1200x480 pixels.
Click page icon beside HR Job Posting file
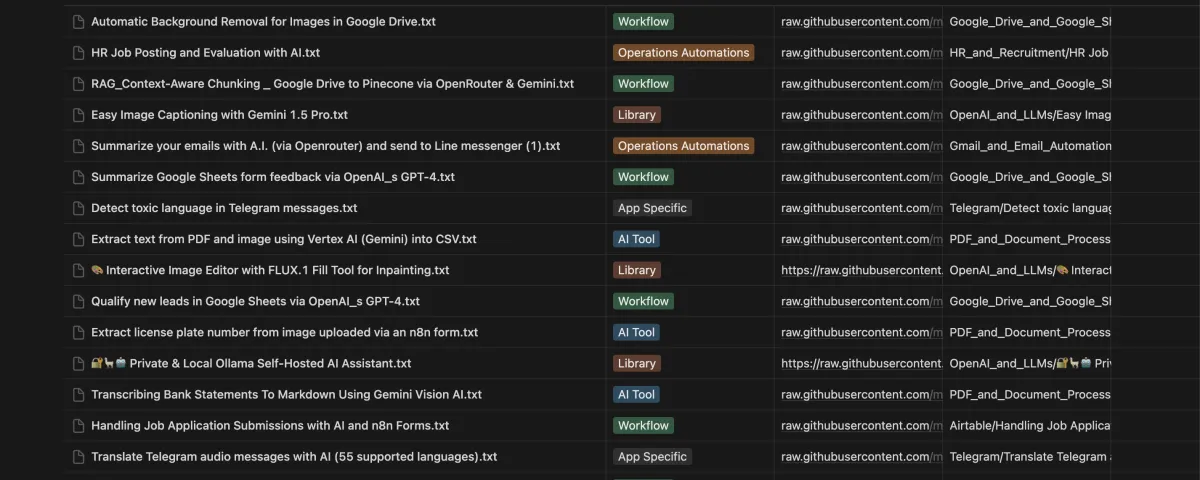tap(77, 52)
